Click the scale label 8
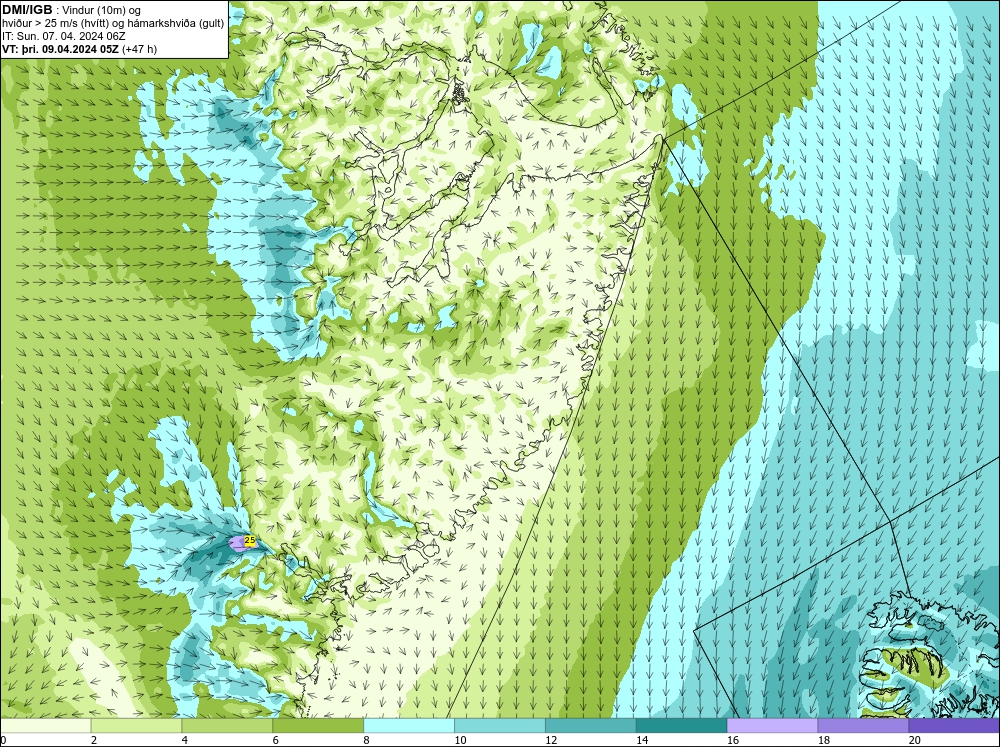Screen dimensions: 1000x747 point(367,740)
